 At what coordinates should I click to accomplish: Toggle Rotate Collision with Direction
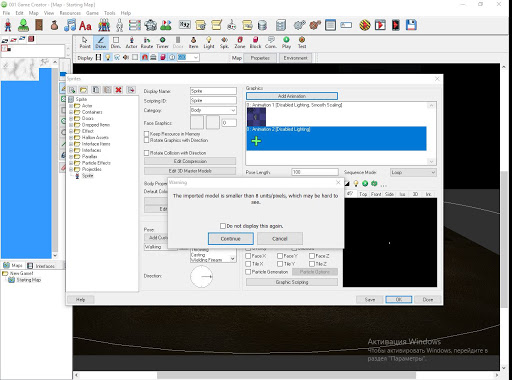(x=146, y=153)
